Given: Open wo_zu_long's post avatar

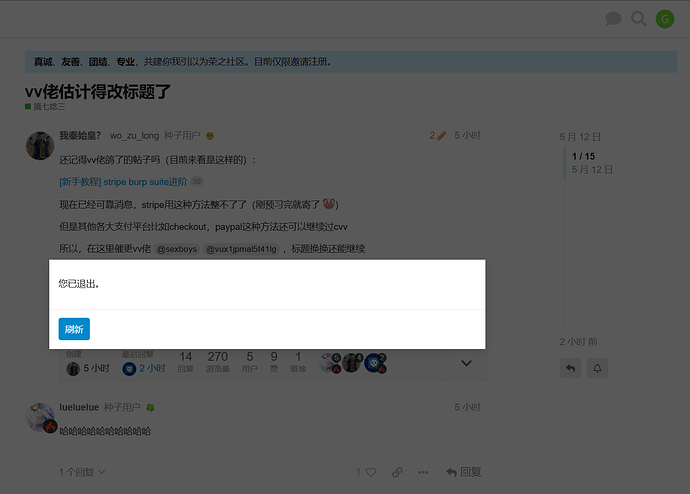Looking at the screenshot, I should [x=40, y=146].
